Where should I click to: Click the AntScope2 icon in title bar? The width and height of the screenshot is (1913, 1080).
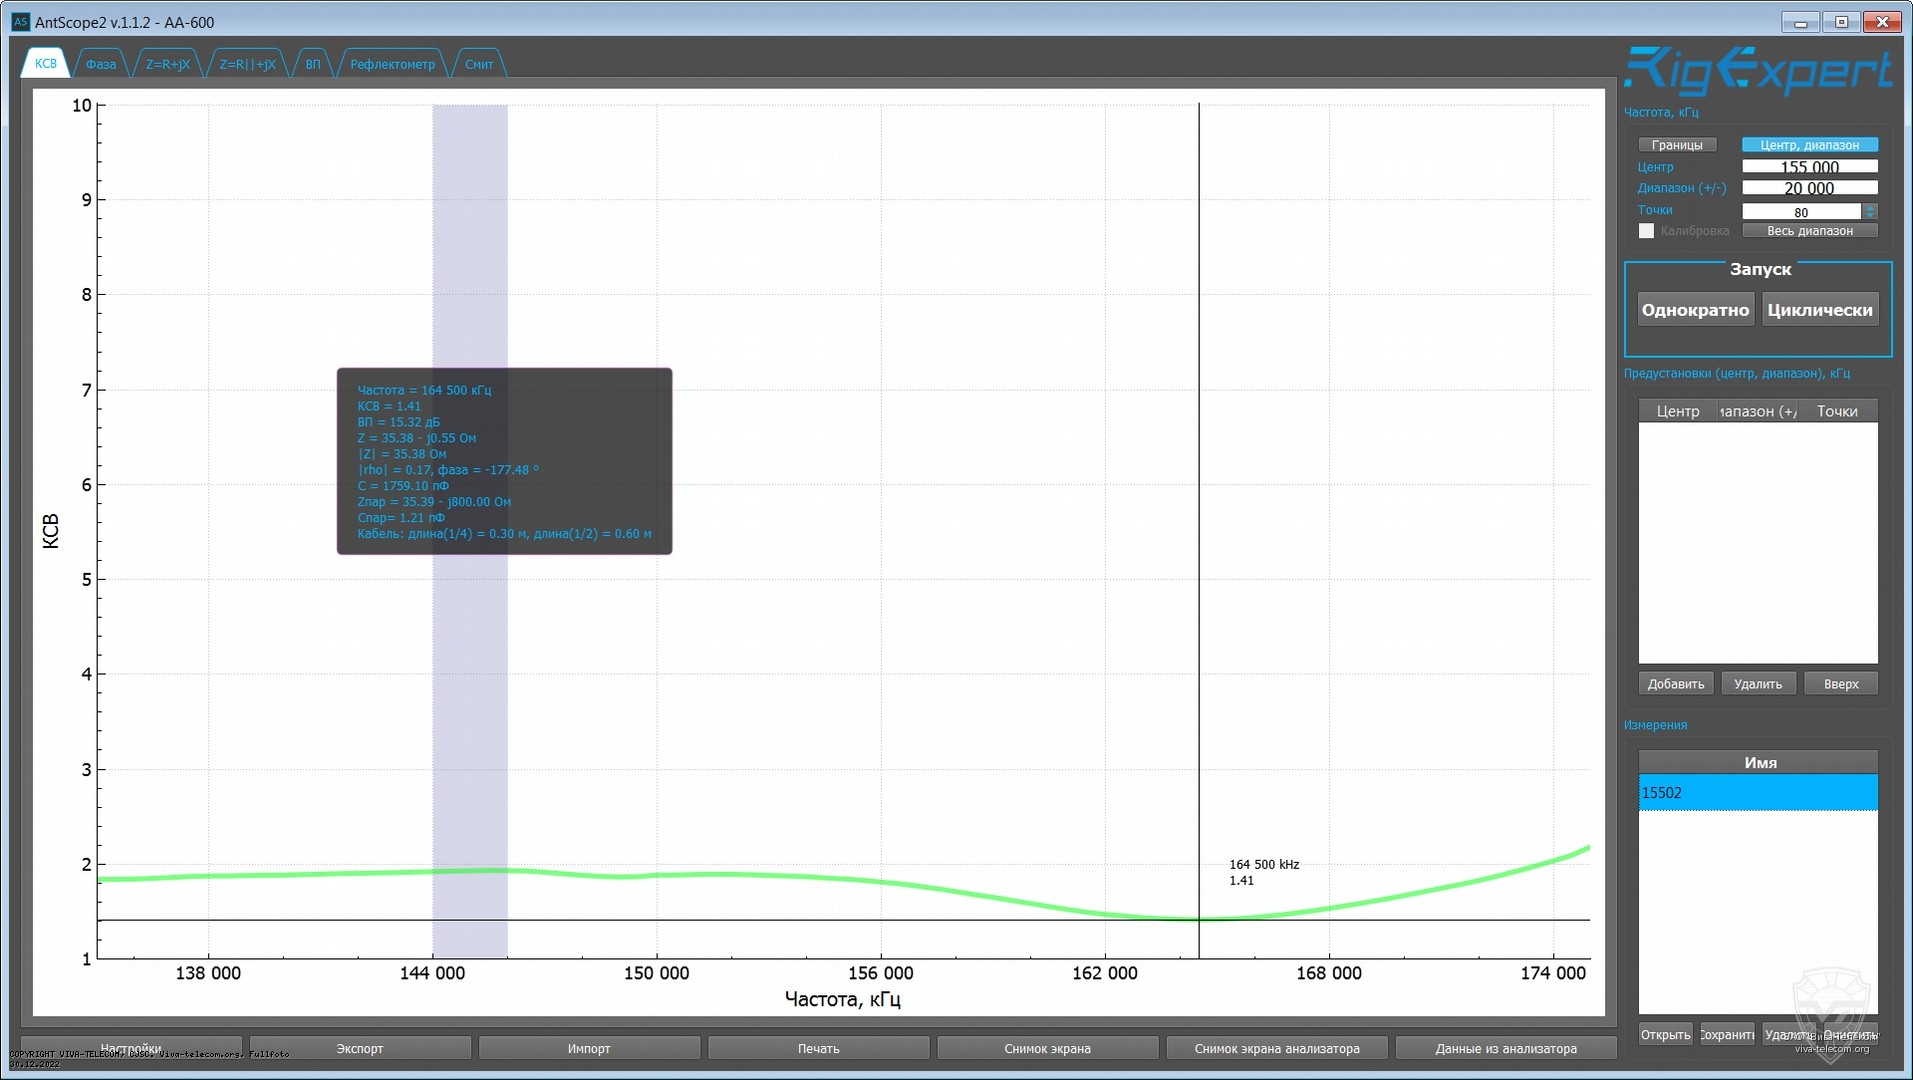[x=20, y=22]
